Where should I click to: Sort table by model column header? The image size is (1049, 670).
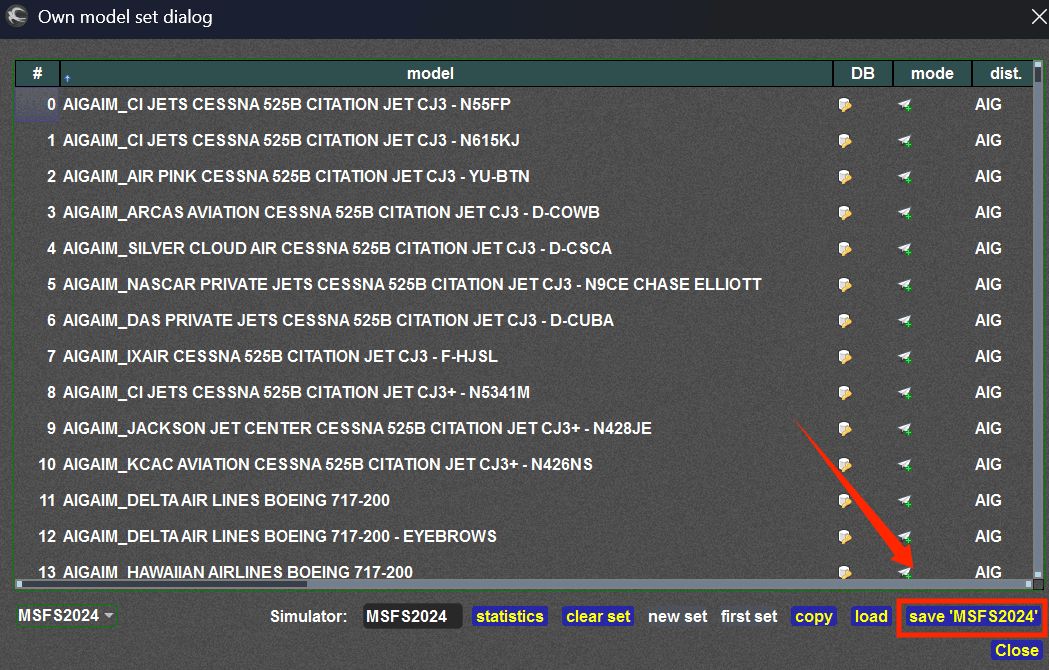tap(446, 74)
